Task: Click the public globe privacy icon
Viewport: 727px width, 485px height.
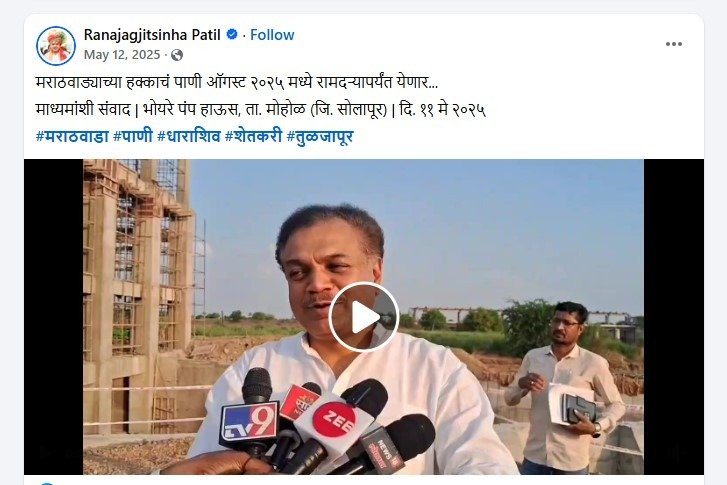Action: pos(177,55)
